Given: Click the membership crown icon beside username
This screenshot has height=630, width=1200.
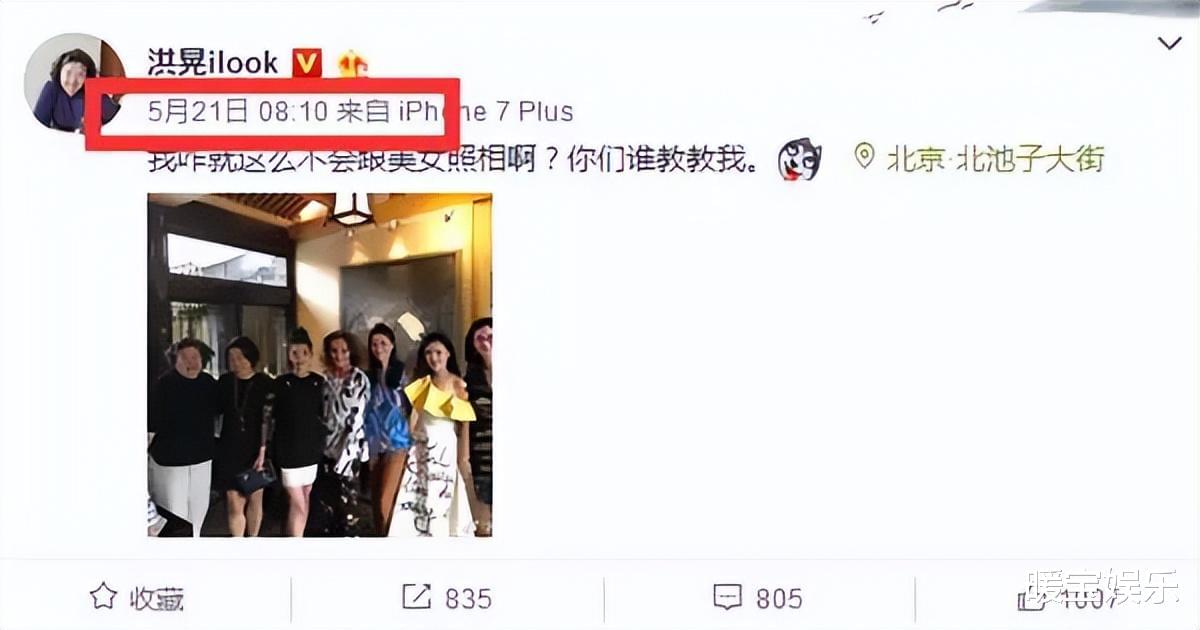Looking at the screenshot, I should click(x=352, y=63).
